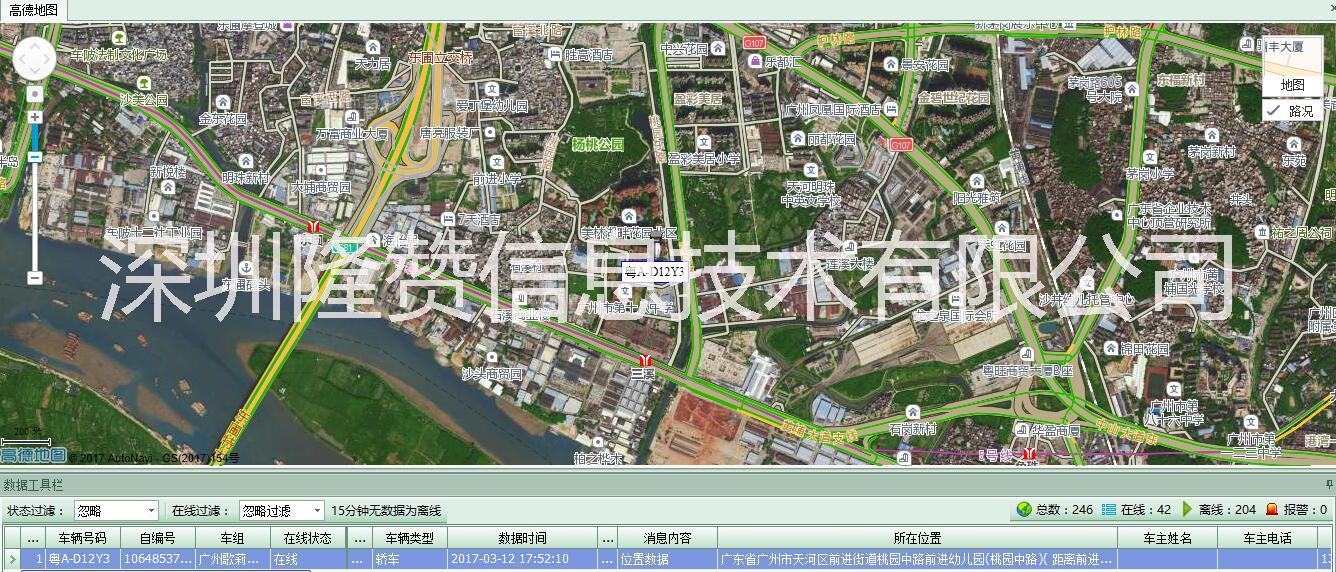Screen dimensions: 1336x572
Task: Click the 粤A-D12Y3 vehicle marker on map
Action: [654, 271]
